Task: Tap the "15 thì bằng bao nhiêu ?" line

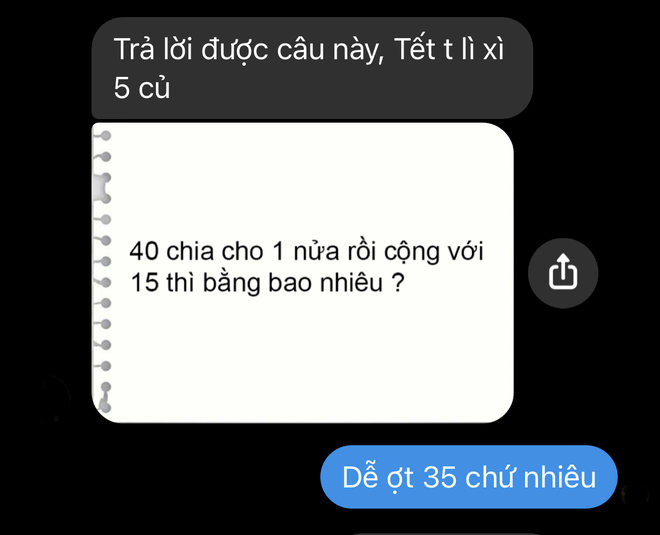Action: 267,283
